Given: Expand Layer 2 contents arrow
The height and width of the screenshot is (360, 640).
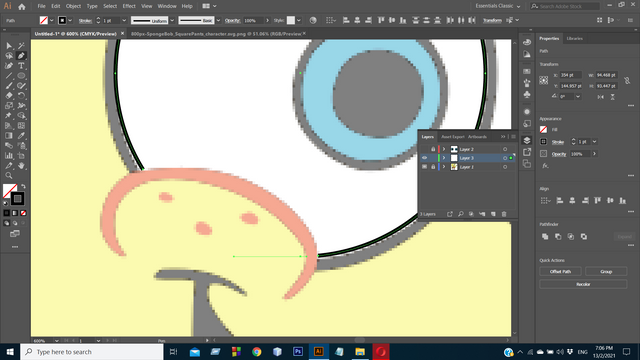Looking at the screenshot, I should [x=444, y=149].
